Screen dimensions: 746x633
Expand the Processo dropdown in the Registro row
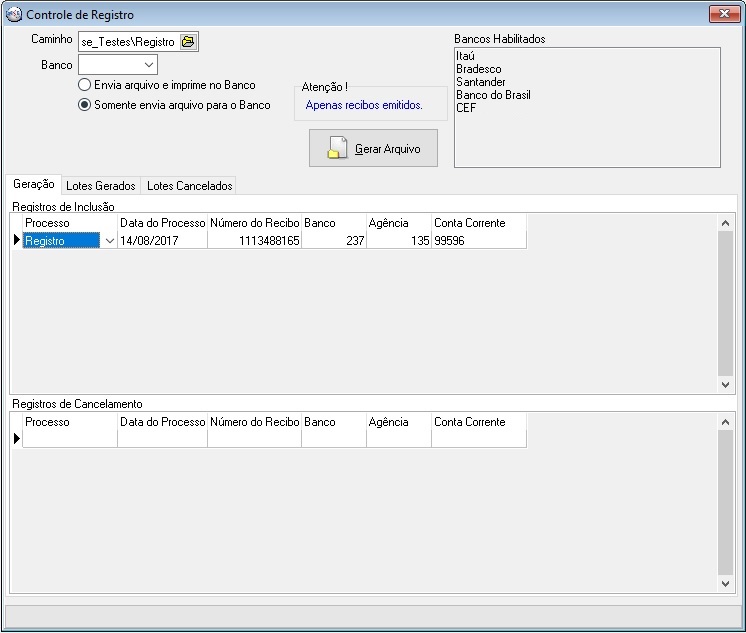pos(109,241)
